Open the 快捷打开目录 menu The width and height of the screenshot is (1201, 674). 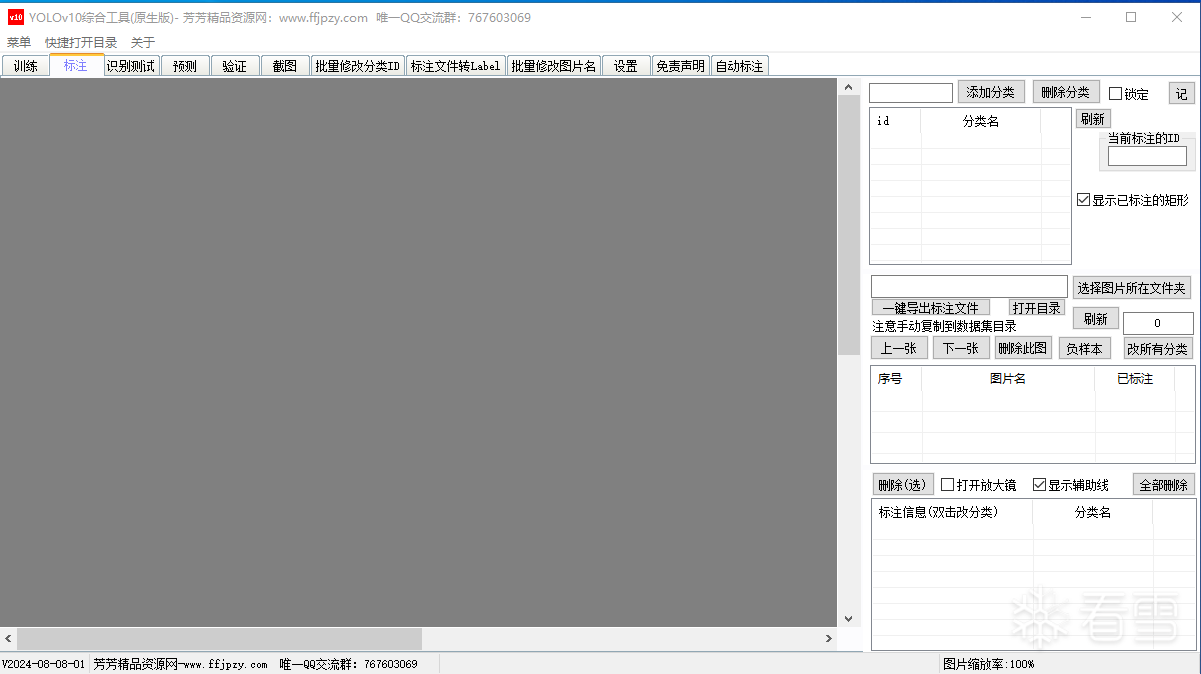[x=81, y=43]
